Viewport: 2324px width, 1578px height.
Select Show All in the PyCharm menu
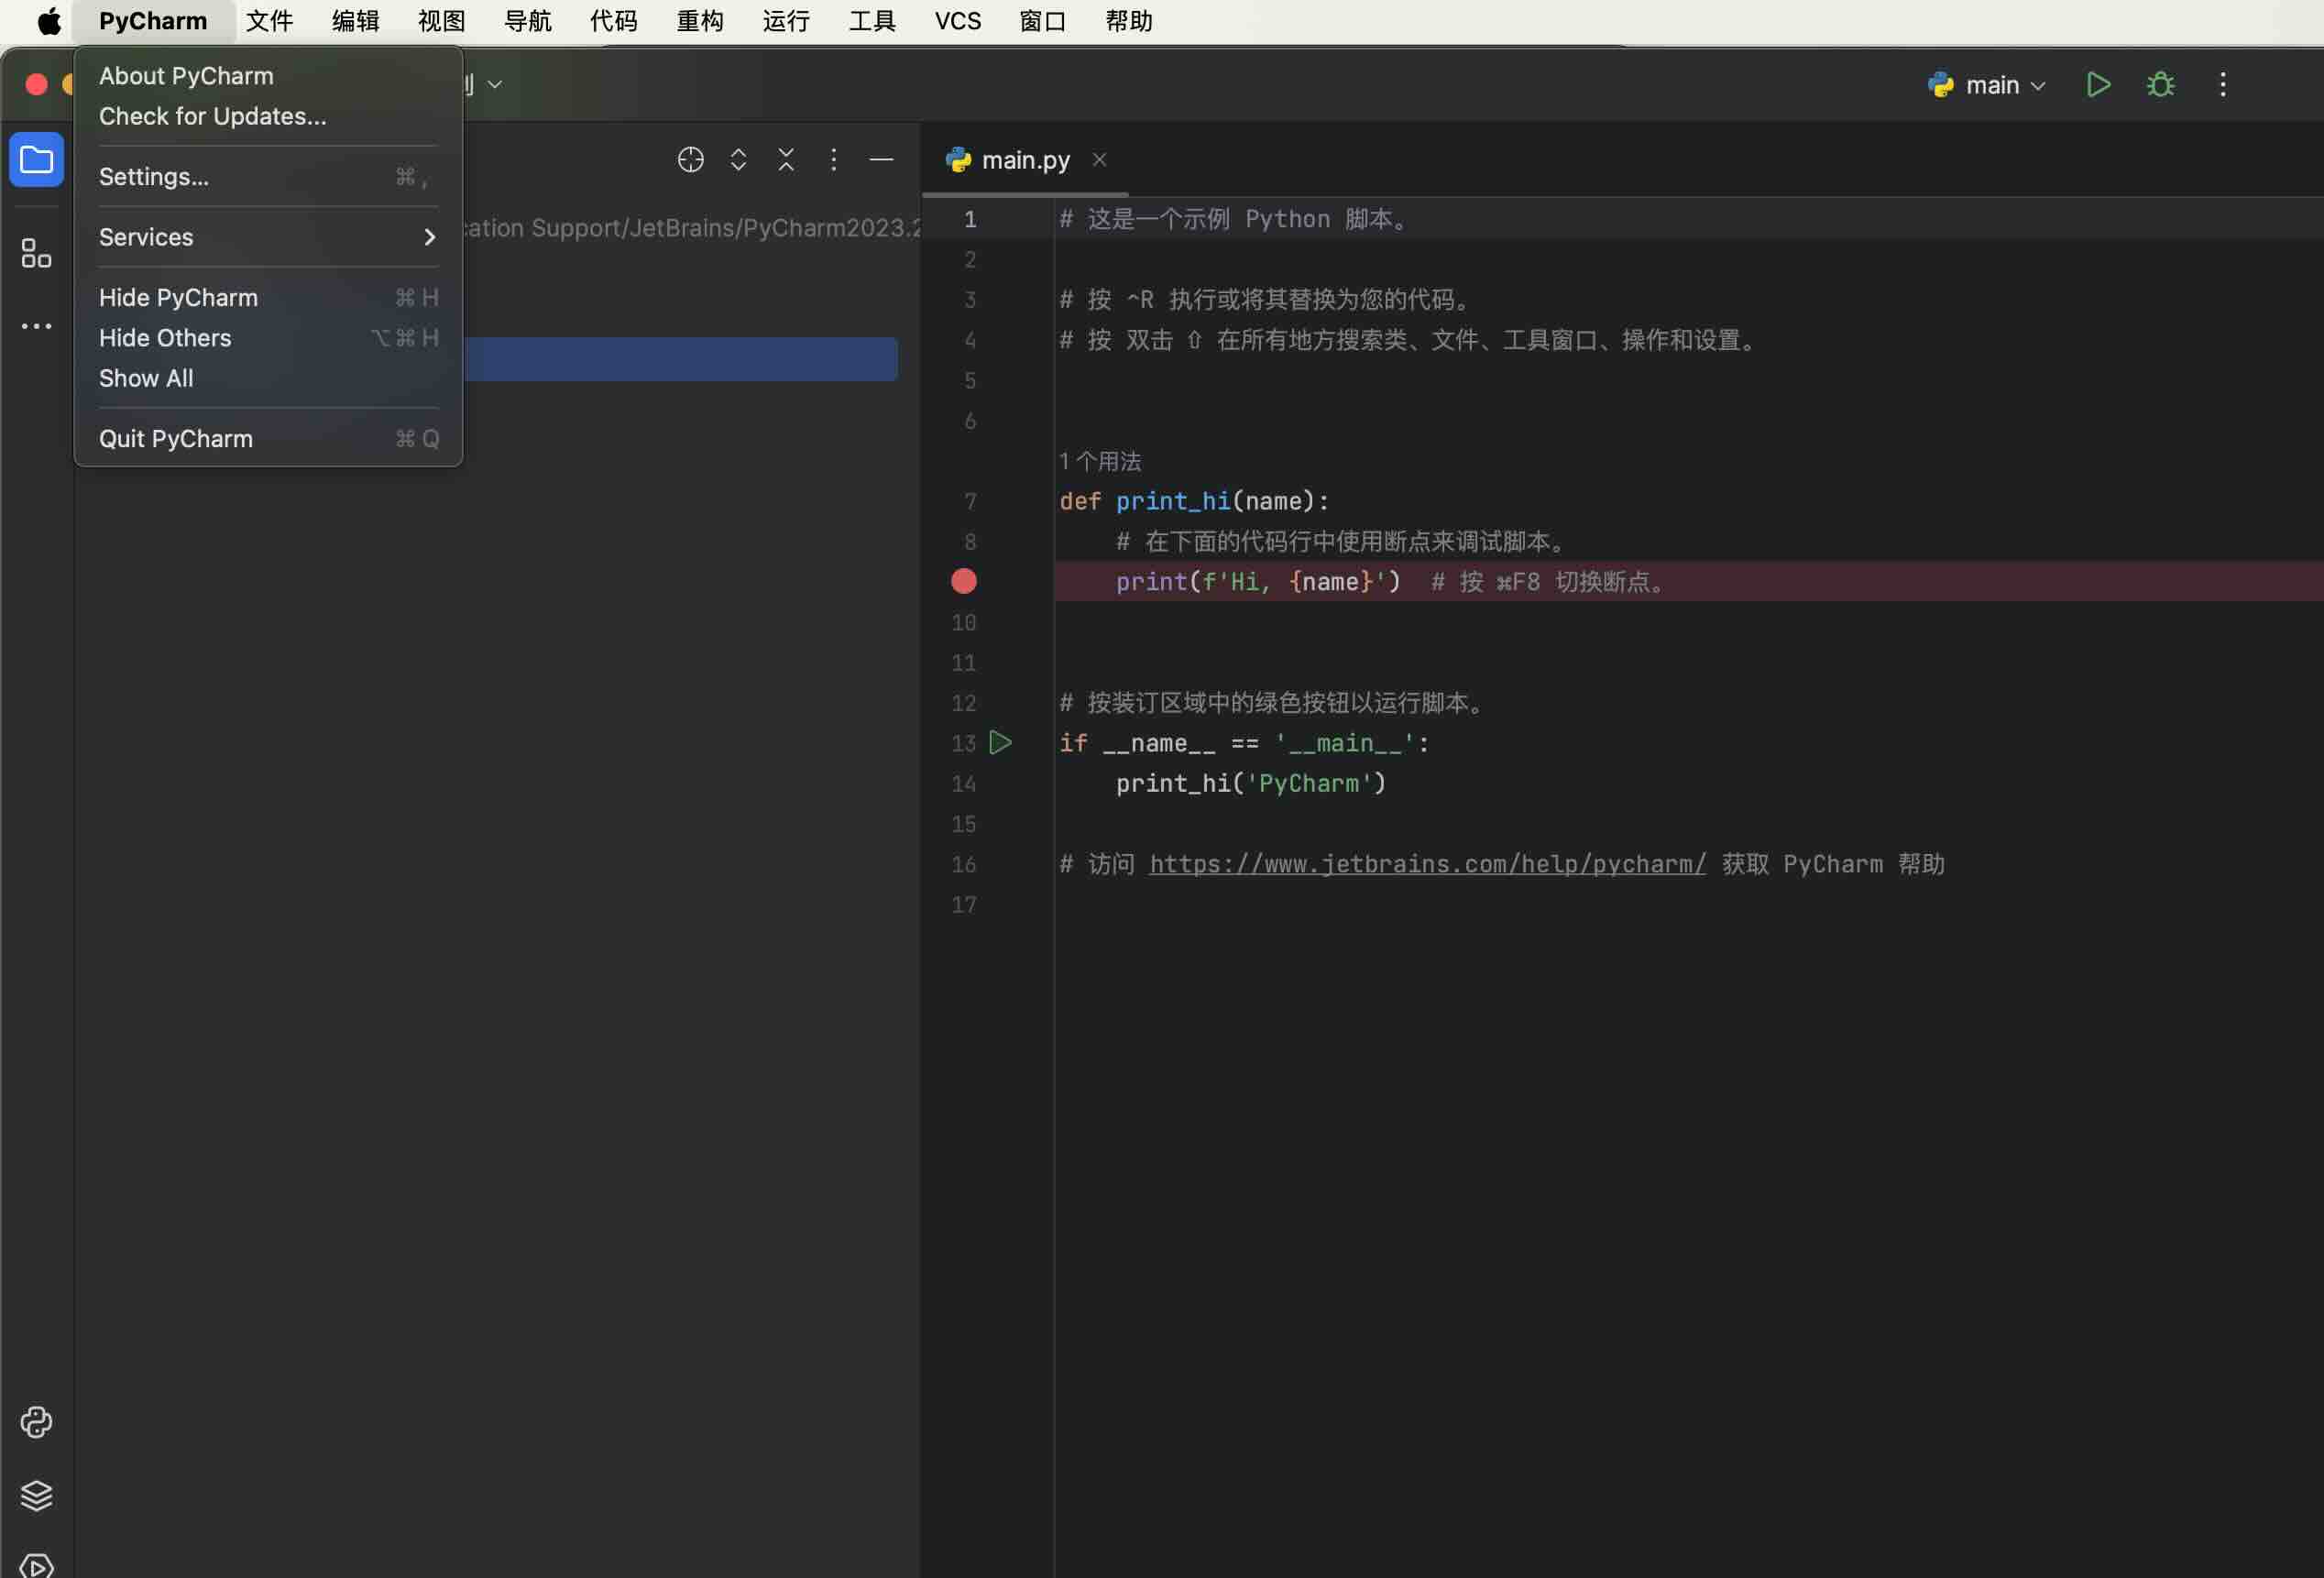coord(268,378)
